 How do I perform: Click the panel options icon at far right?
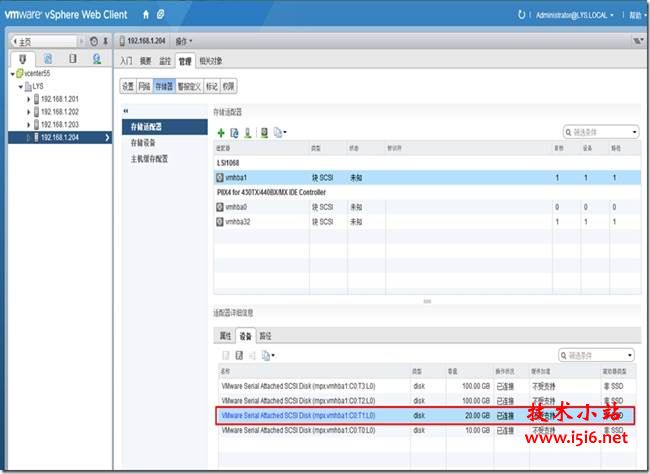click(638, 41)
